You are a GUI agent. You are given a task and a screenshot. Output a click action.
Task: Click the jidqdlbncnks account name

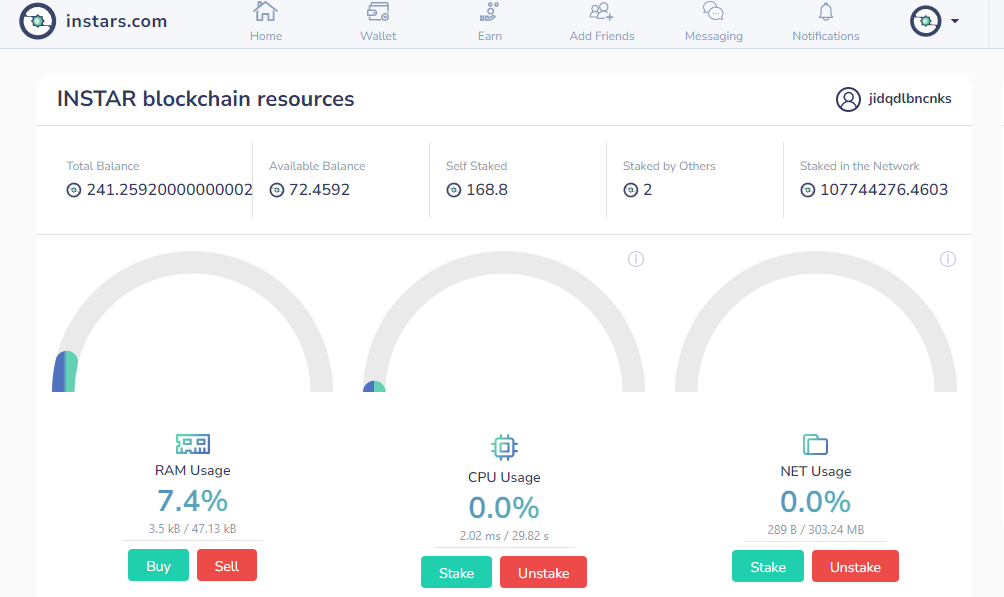[x=909, y=99]
